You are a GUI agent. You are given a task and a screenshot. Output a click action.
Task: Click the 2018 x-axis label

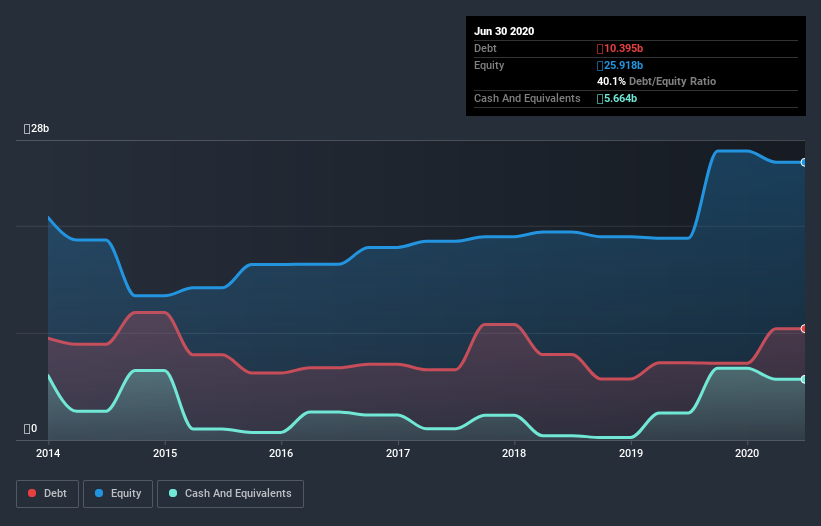(514, 453)
